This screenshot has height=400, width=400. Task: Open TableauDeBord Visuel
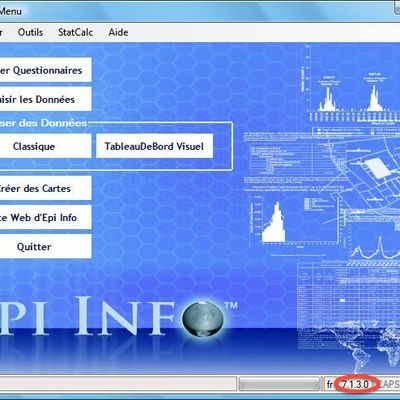click(154, 146)
